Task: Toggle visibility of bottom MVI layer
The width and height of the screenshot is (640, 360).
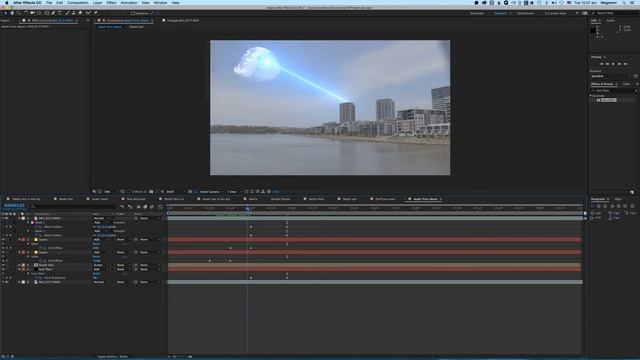Action: (3, 282)
